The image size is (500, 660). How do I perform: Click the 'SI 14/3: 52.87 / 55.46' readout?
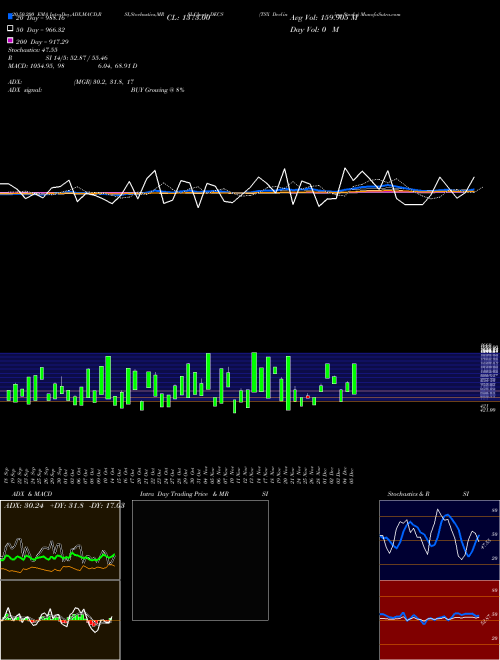click(x=77, y=58)
